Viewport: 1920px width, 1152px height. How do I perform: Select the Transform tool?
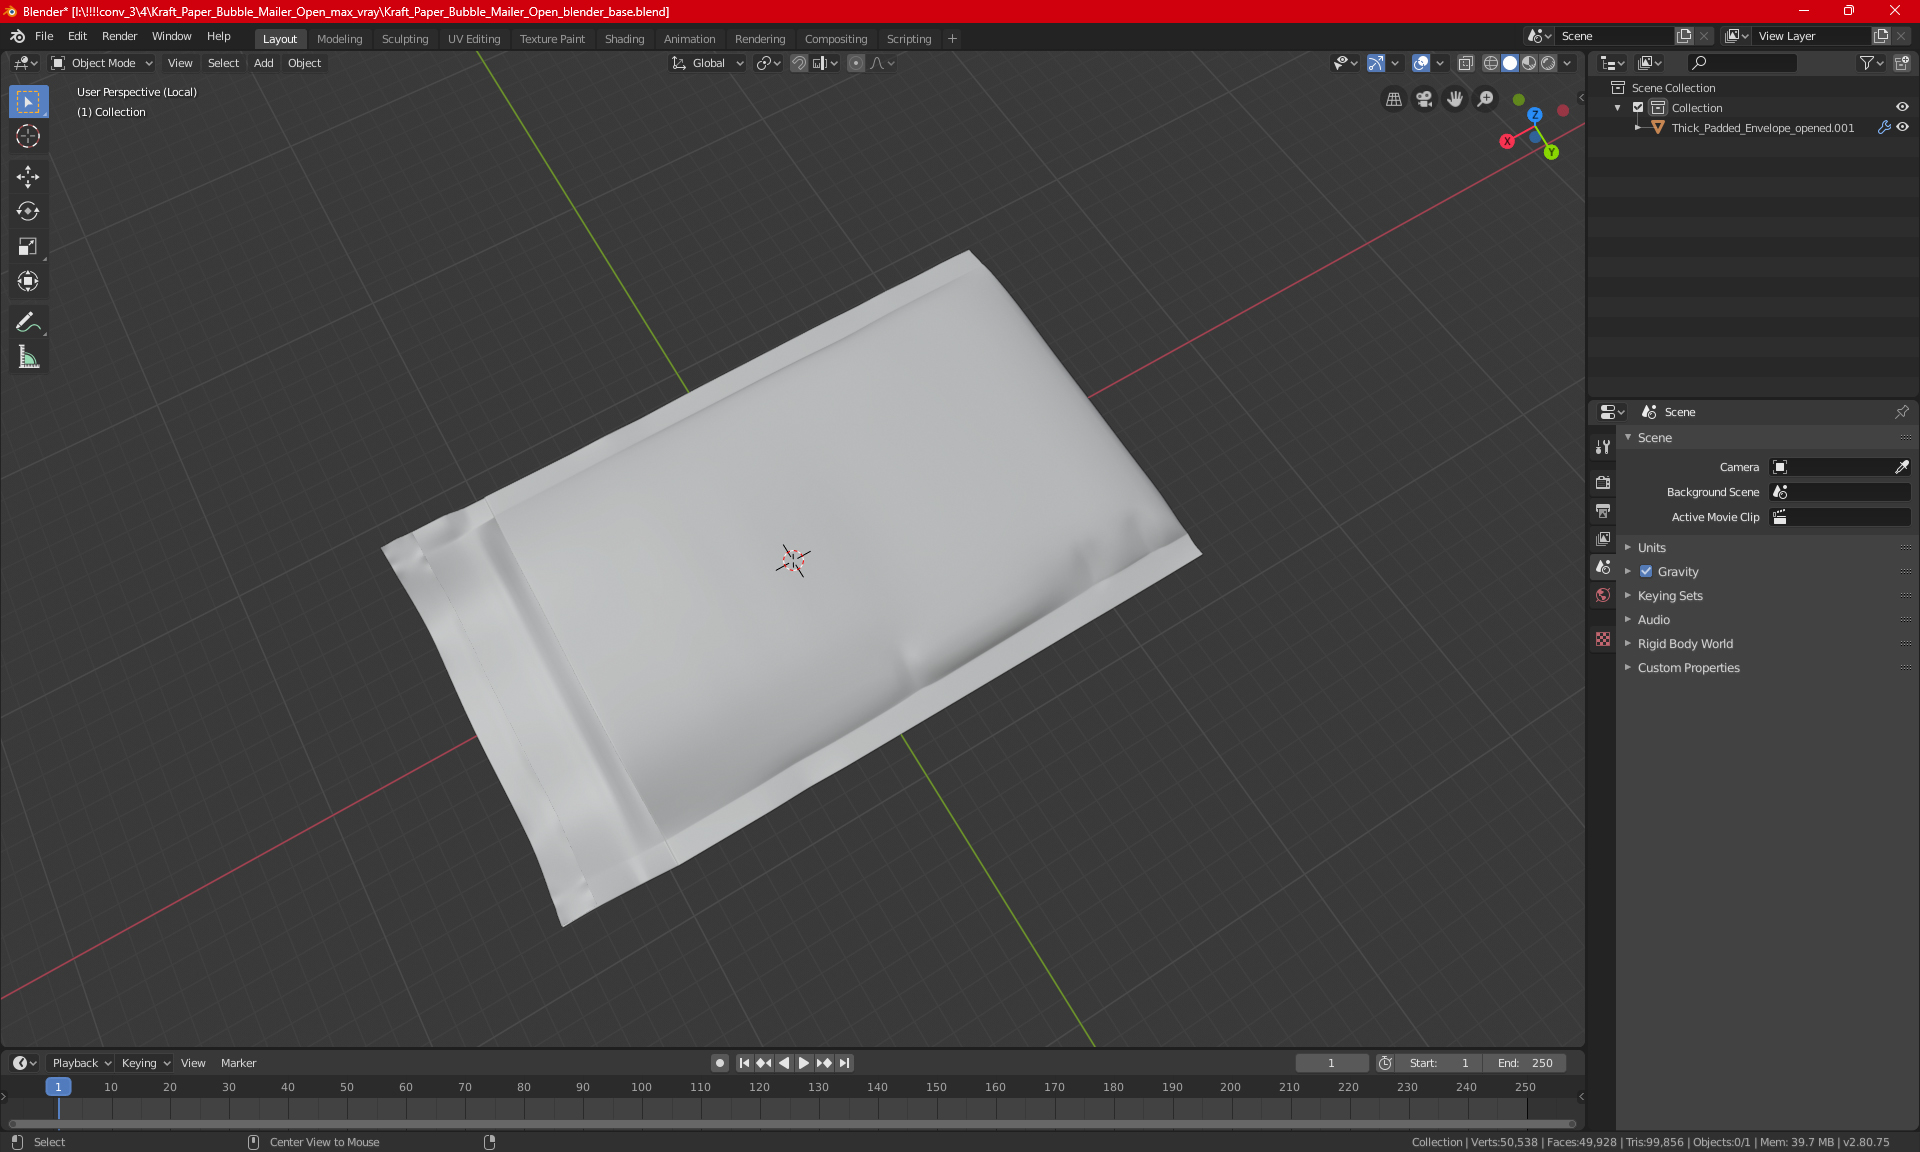click(28, 281)
